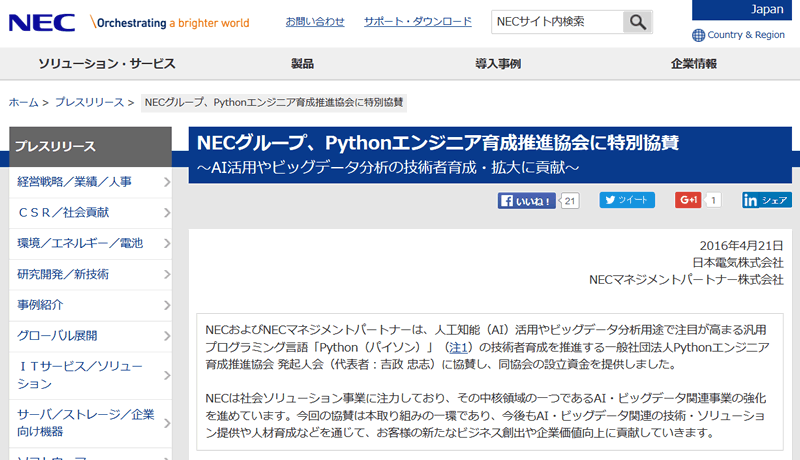The image size is (800, 460).
Task: Open the 製品 navigation menu
Action: 302,64
